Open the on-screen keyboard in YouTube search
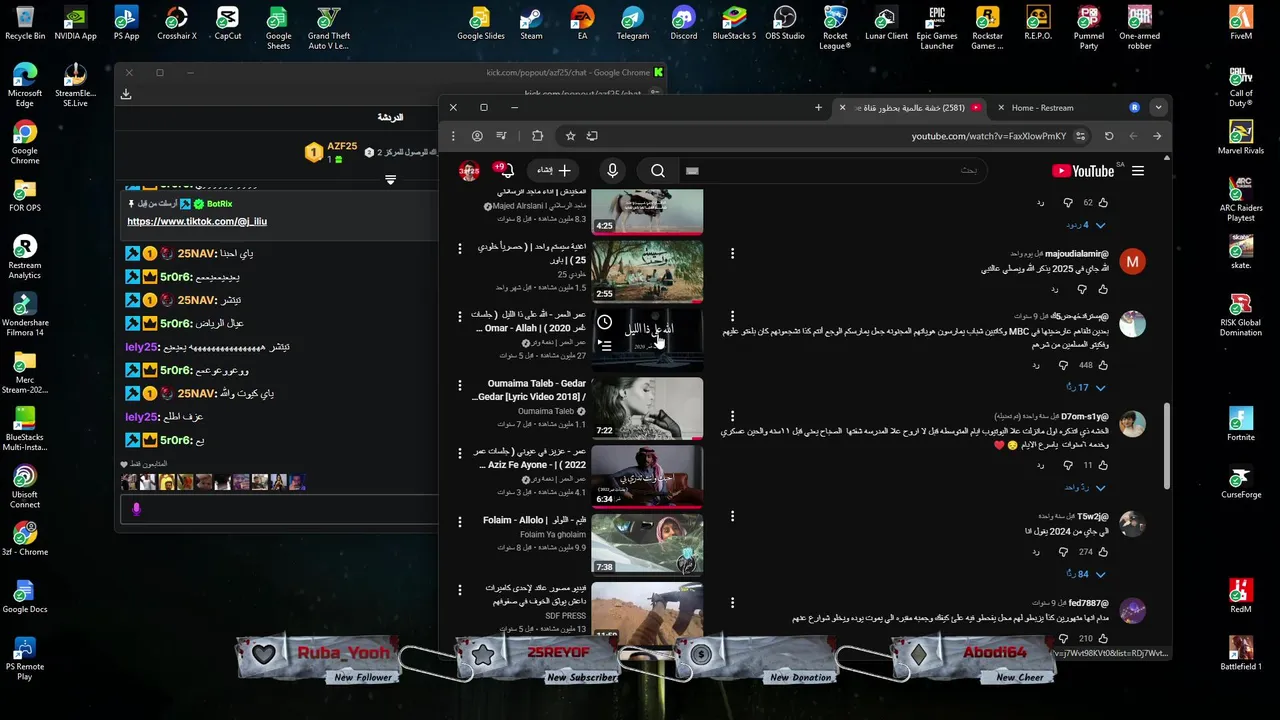The height and width of the screenshot is (720, 1280). [x=692, y=171]
